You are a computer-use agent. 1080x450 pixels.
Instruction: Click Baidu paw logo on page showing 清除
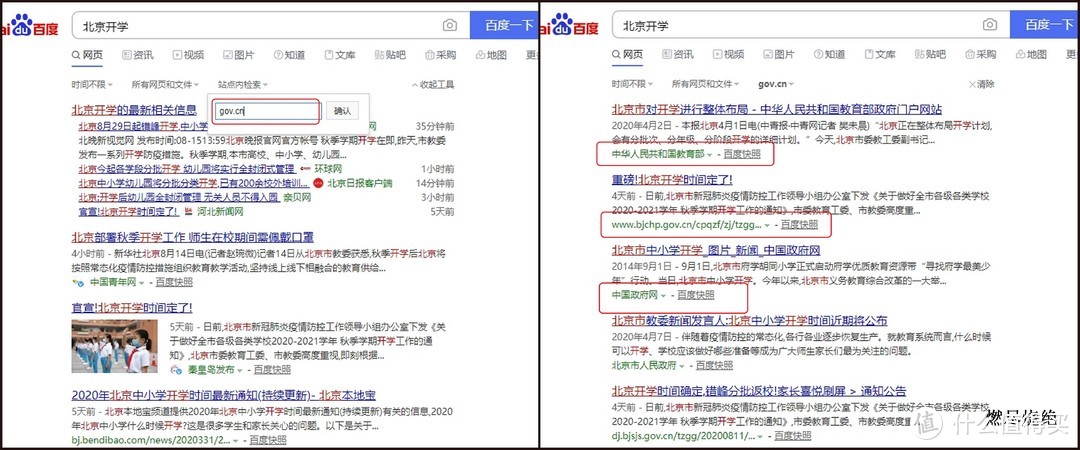(562, 24)
